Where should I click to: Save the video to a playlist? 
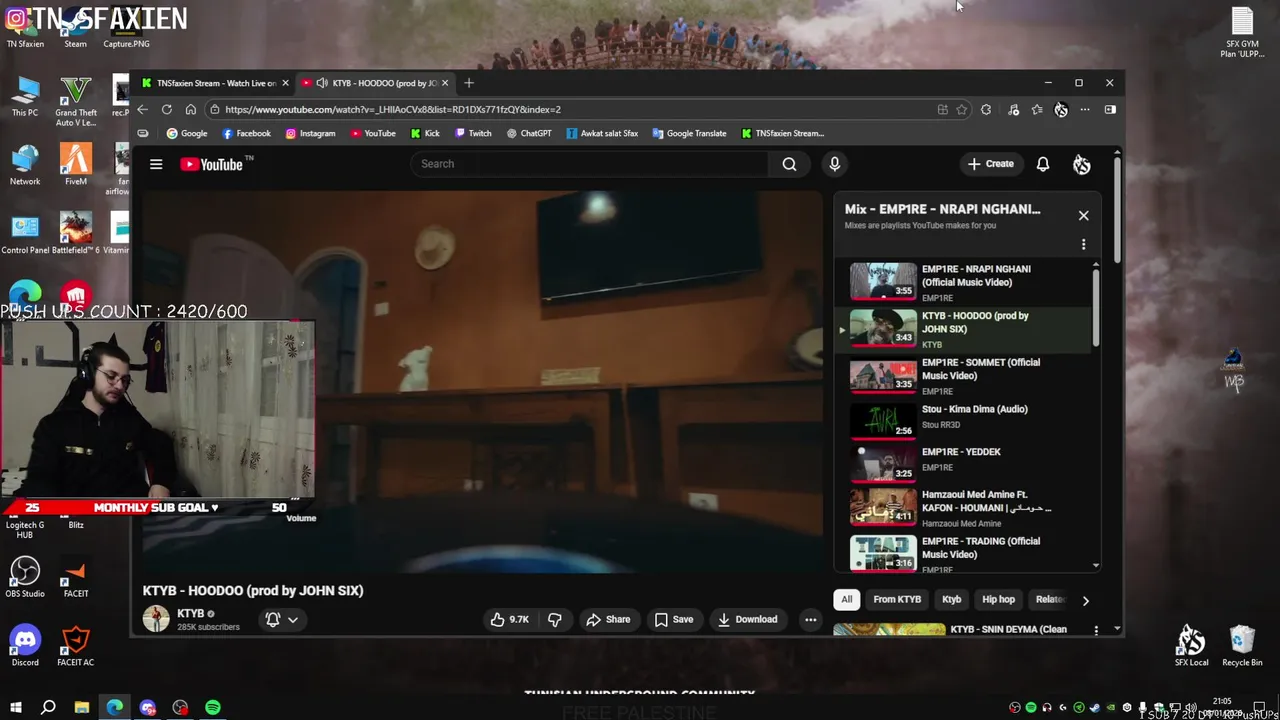(x=673, y=619)
